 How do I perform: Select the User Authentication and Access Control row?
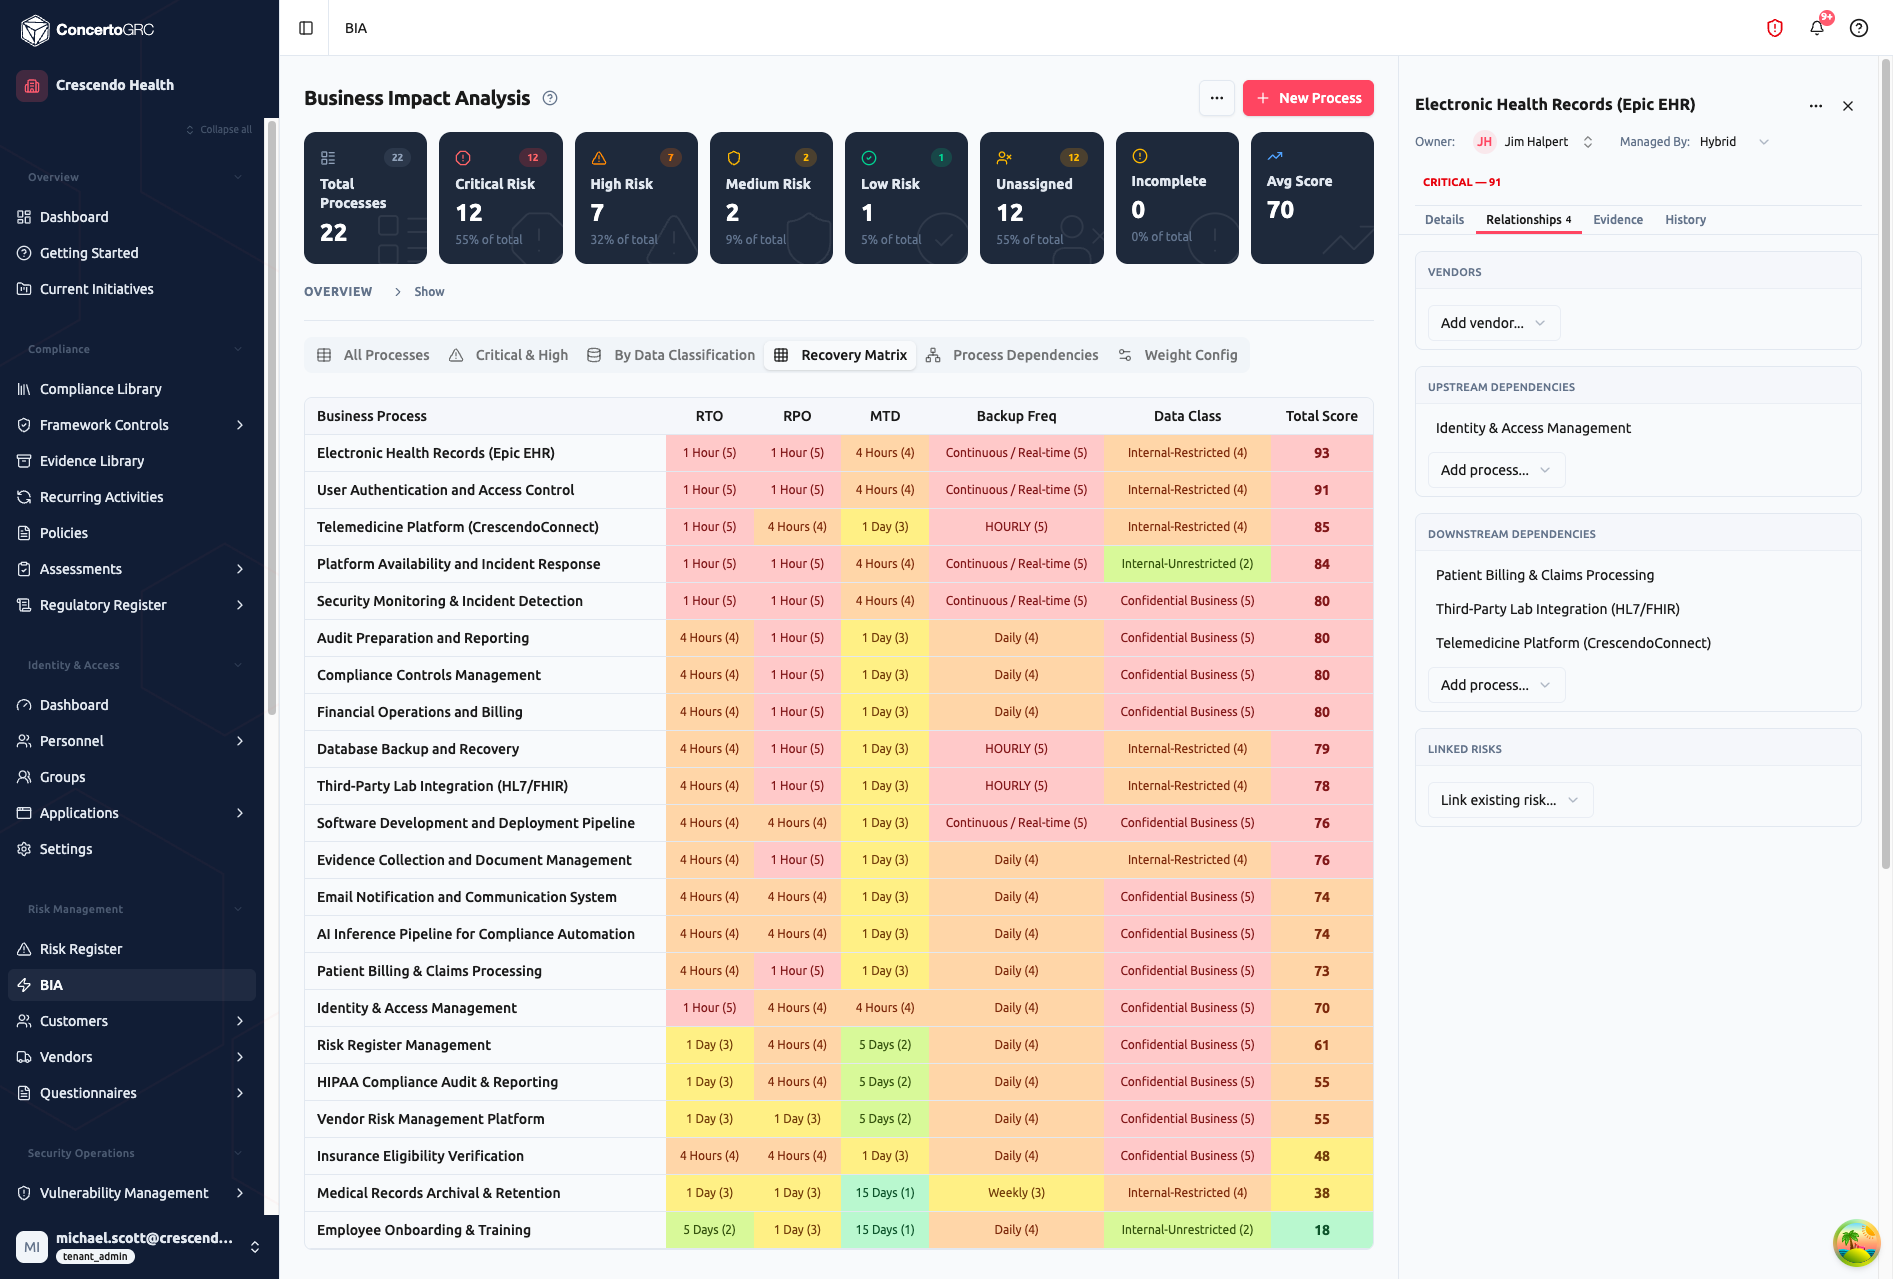[838, 490]
